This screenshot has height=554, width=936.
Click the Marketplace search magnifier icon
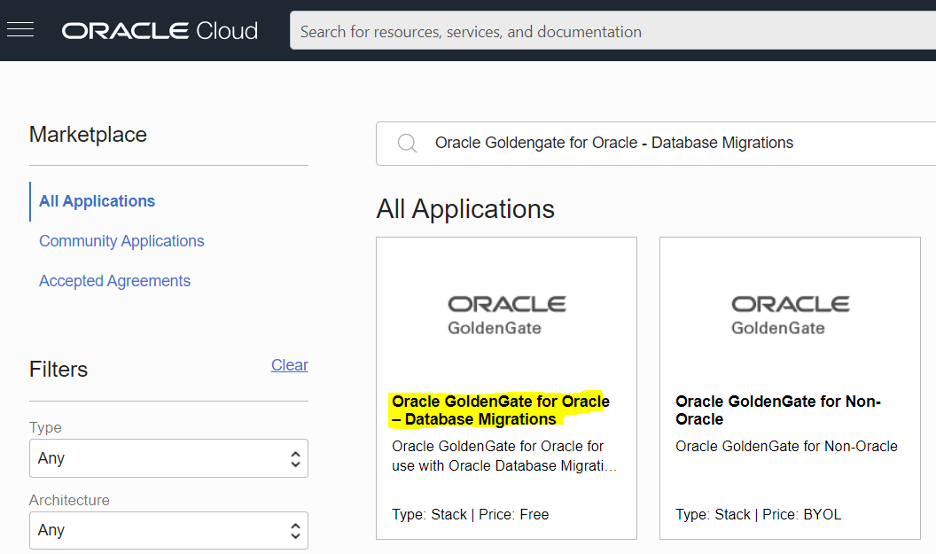tap(407, 143)
